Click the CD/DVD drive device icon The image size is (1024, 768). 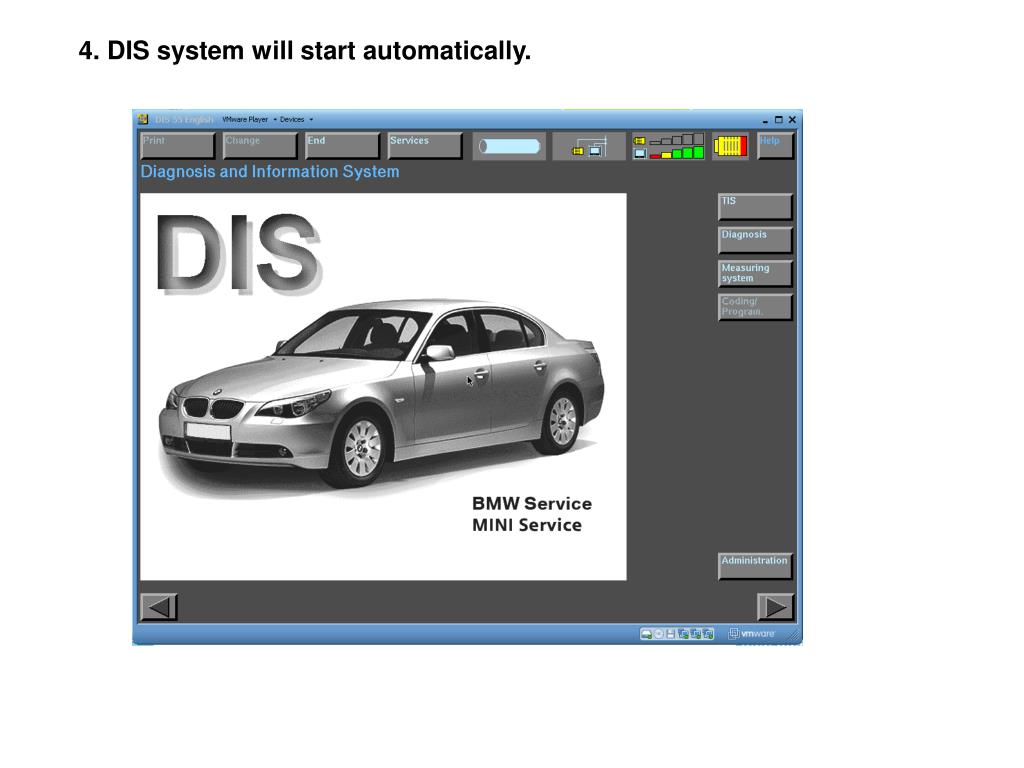coord(659,633)
